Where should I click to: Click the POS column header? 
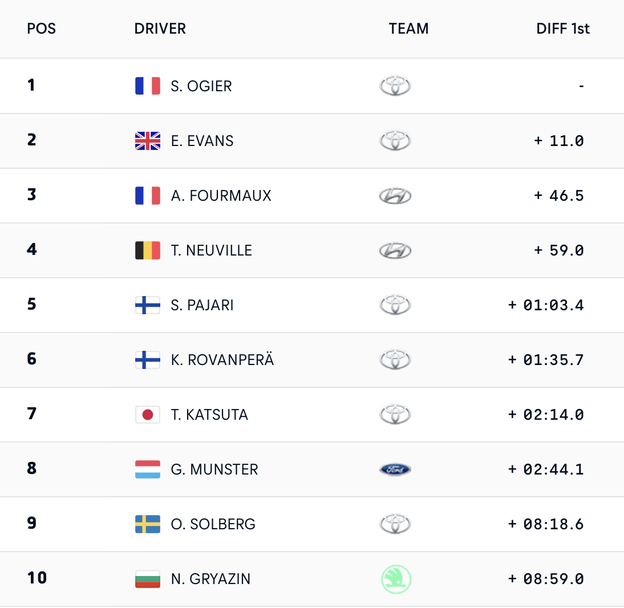pos(41,29)
